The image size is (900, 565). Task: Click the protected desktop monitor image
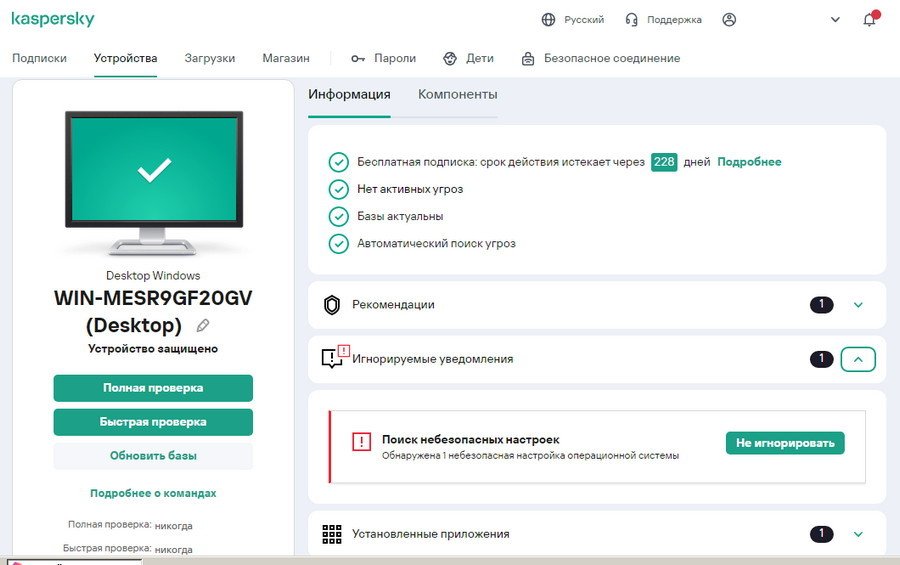[x=154, y=183]
